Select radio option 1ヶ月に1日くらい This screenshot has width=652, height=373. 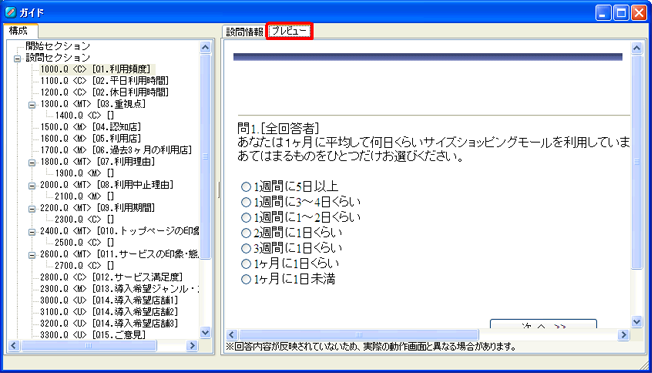click(246, 264)
